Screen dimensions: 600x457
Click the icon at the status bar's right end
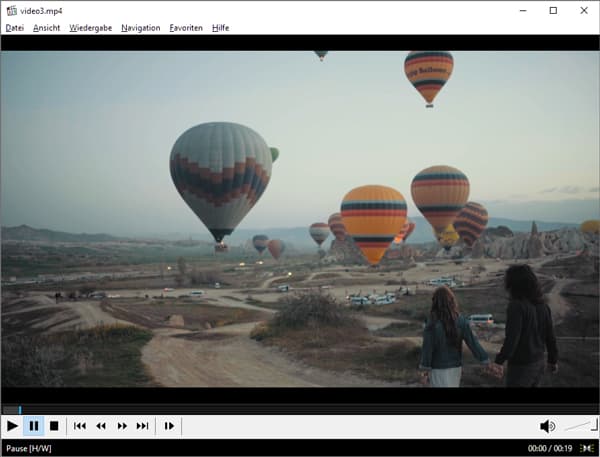pyautogui.click(x=589, y=449)
